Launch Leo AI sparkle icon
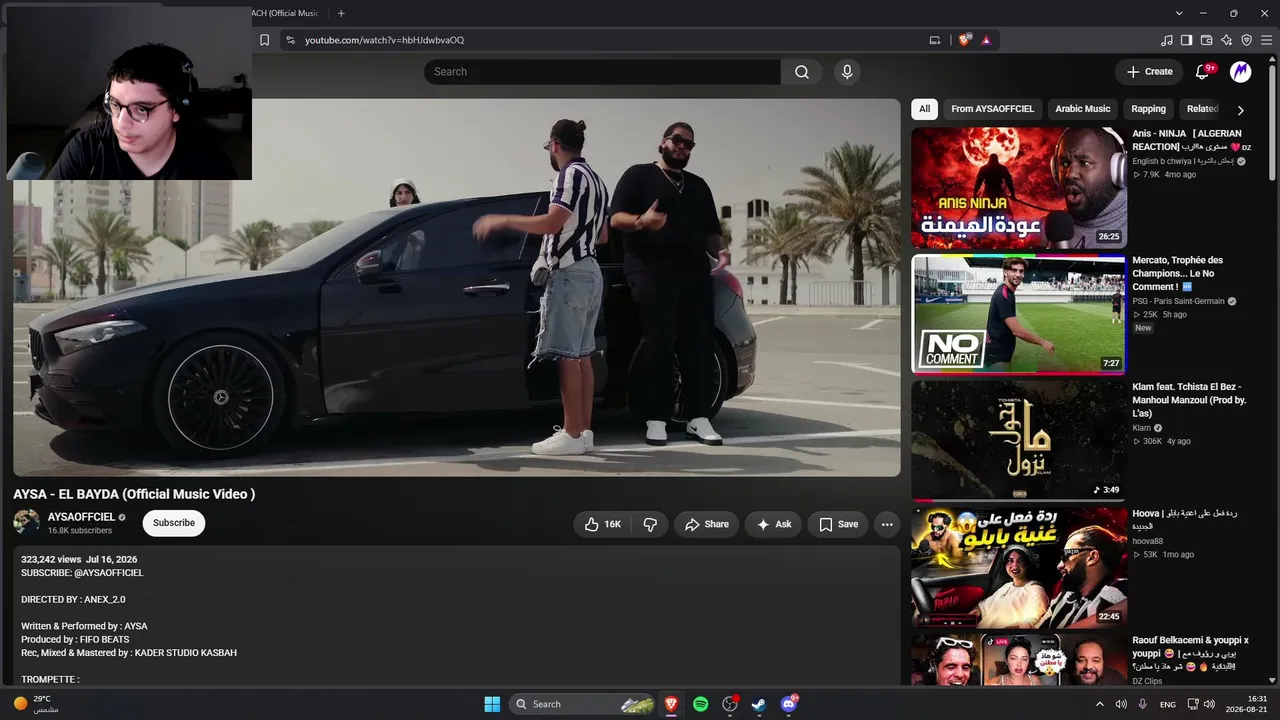 point(1227,40)
